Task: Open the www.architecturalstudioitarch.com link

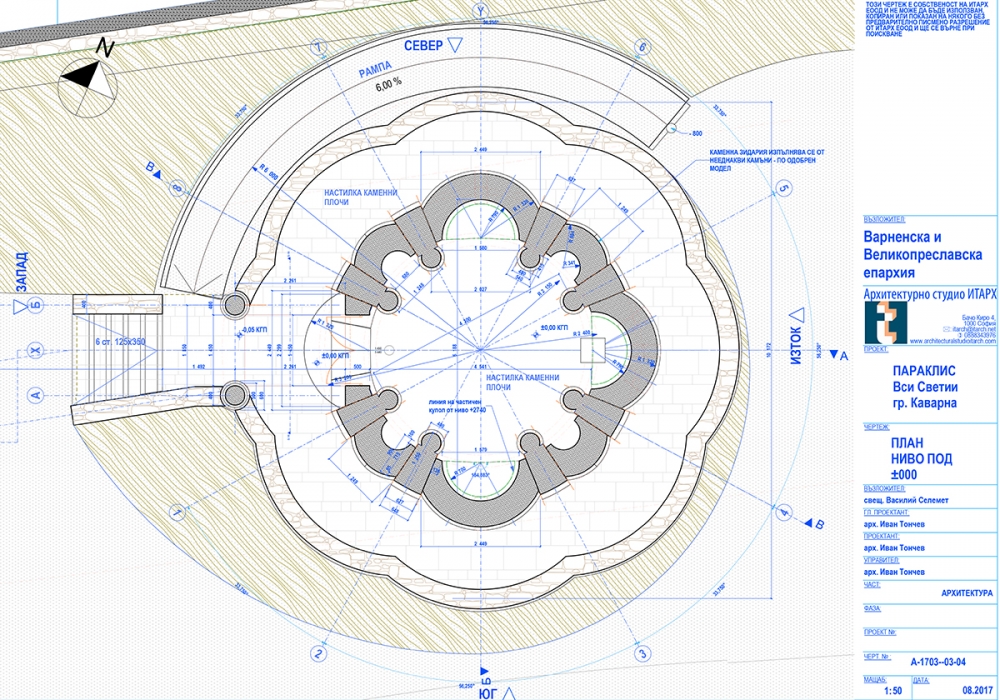Action: tap(952, 341)
